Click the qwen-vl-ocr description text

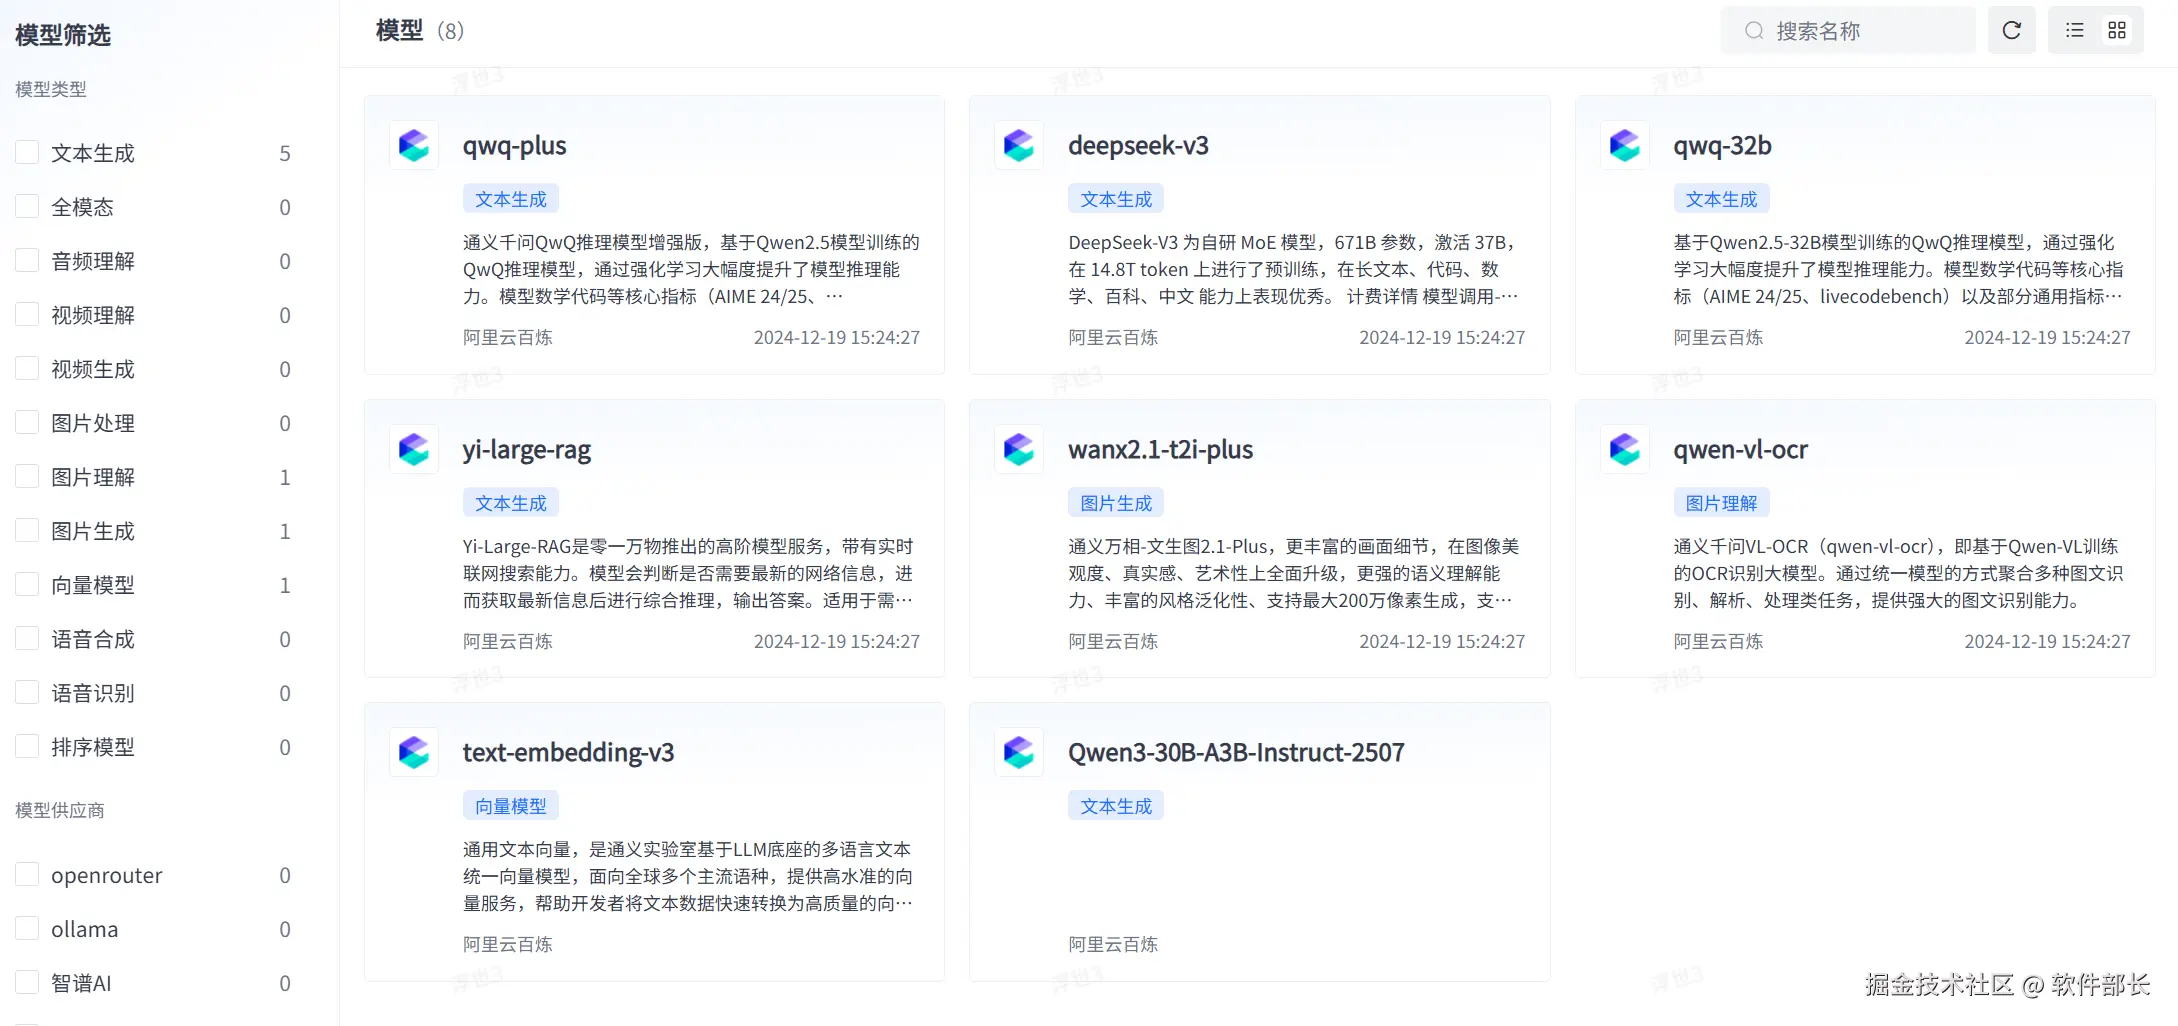(1901, 574)
